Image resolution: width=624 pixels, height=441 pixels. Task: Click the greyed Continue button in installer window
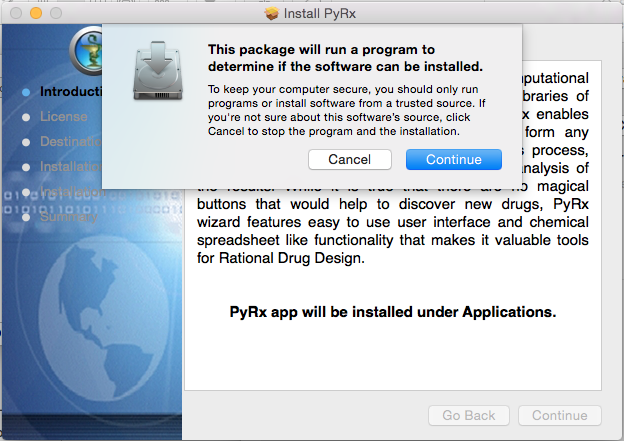[560, 416]
